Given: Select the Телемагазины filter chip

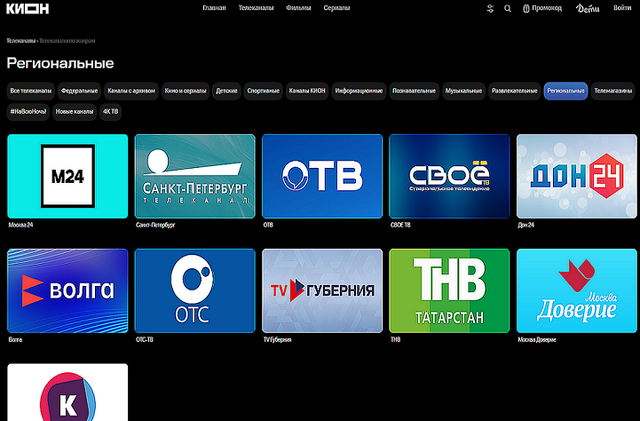Looking at the screenshot, I should (613, 91).
